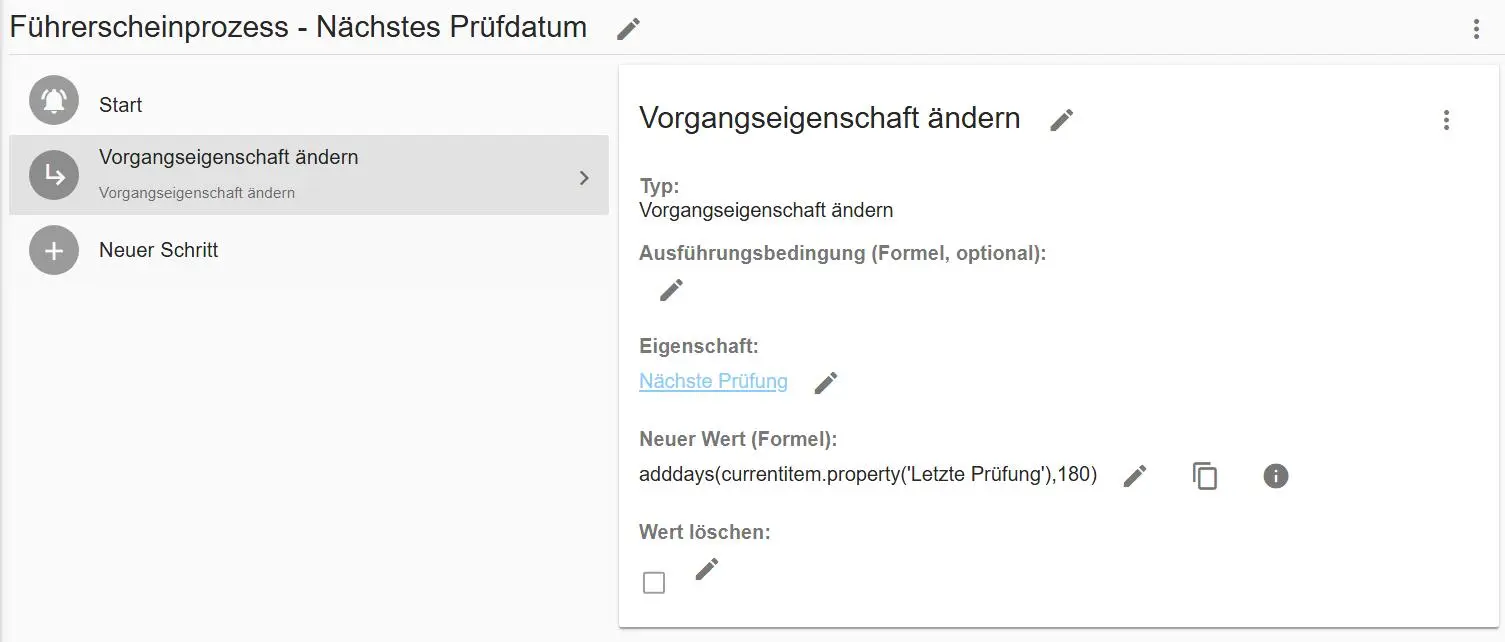Viewport: 1505px width, 642px height.
Task: Expand the Vorgangseigenschaft ändern step chevron
Action: (585, 178)
